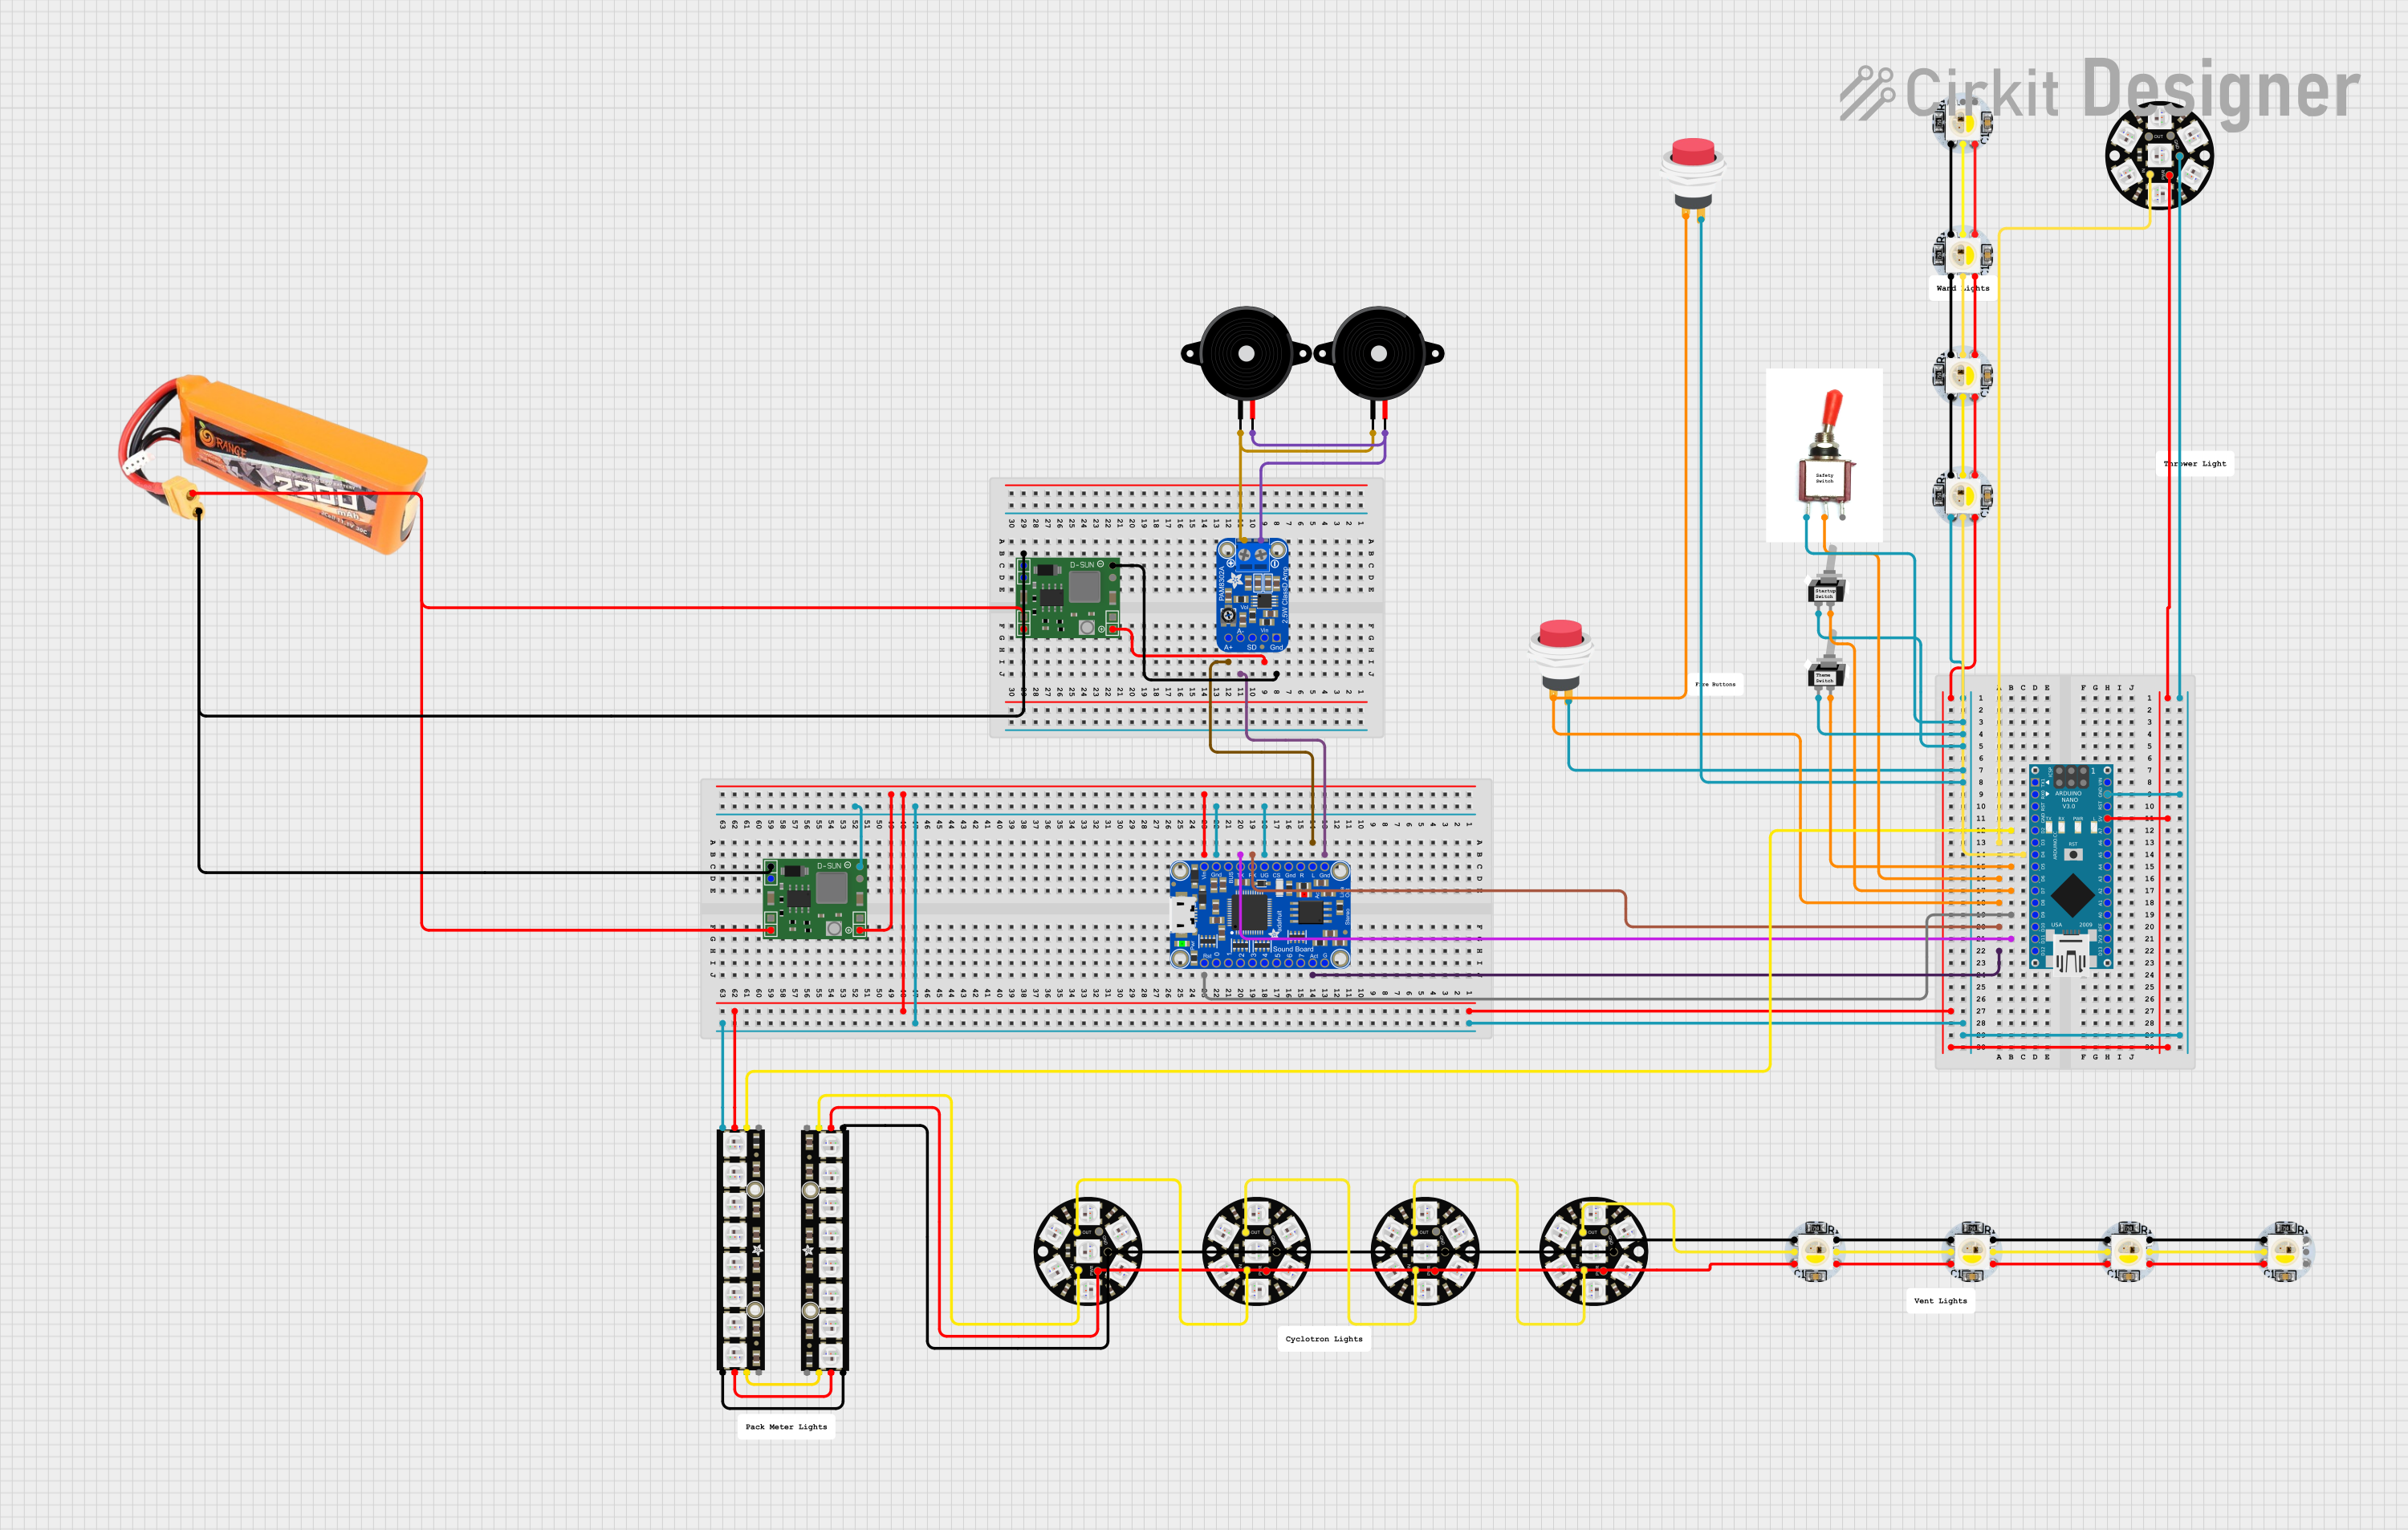Click the 'Wand Lights' label
Image resolution: width=2408 pixels, height=1530 pixels.
1962,288
